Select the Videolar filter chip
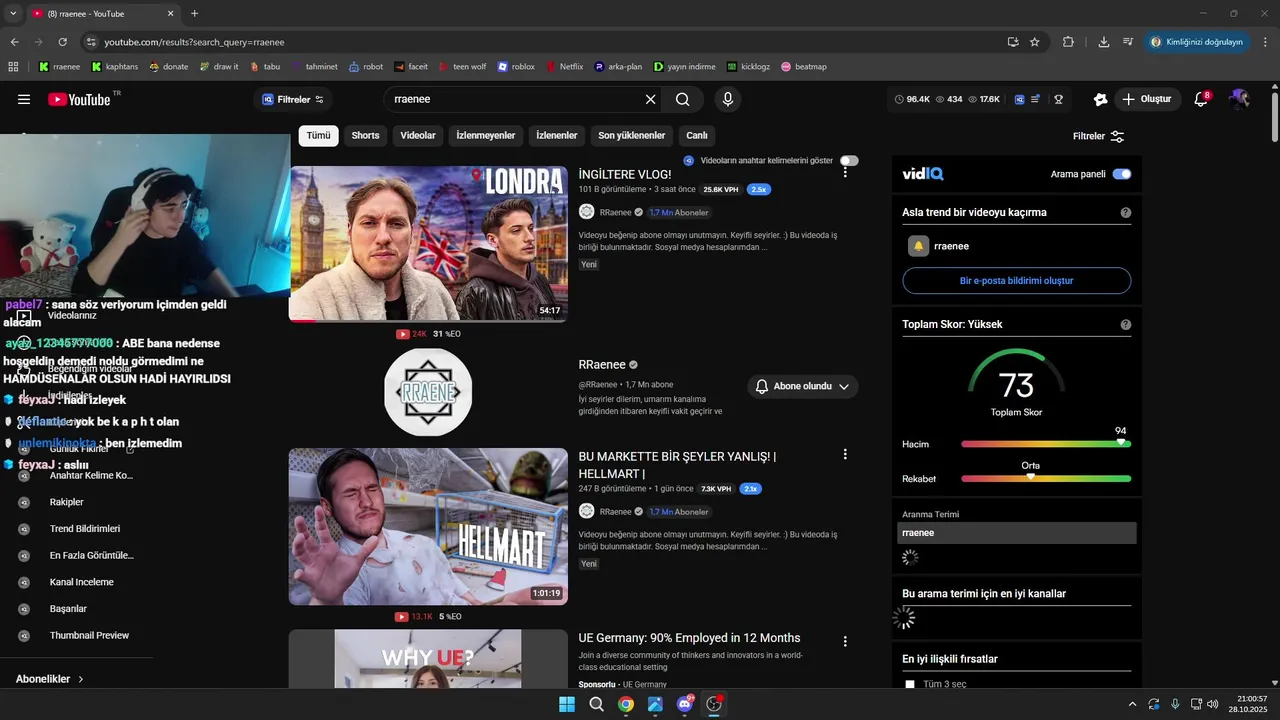1280x720 pixels. coord(418,136)
